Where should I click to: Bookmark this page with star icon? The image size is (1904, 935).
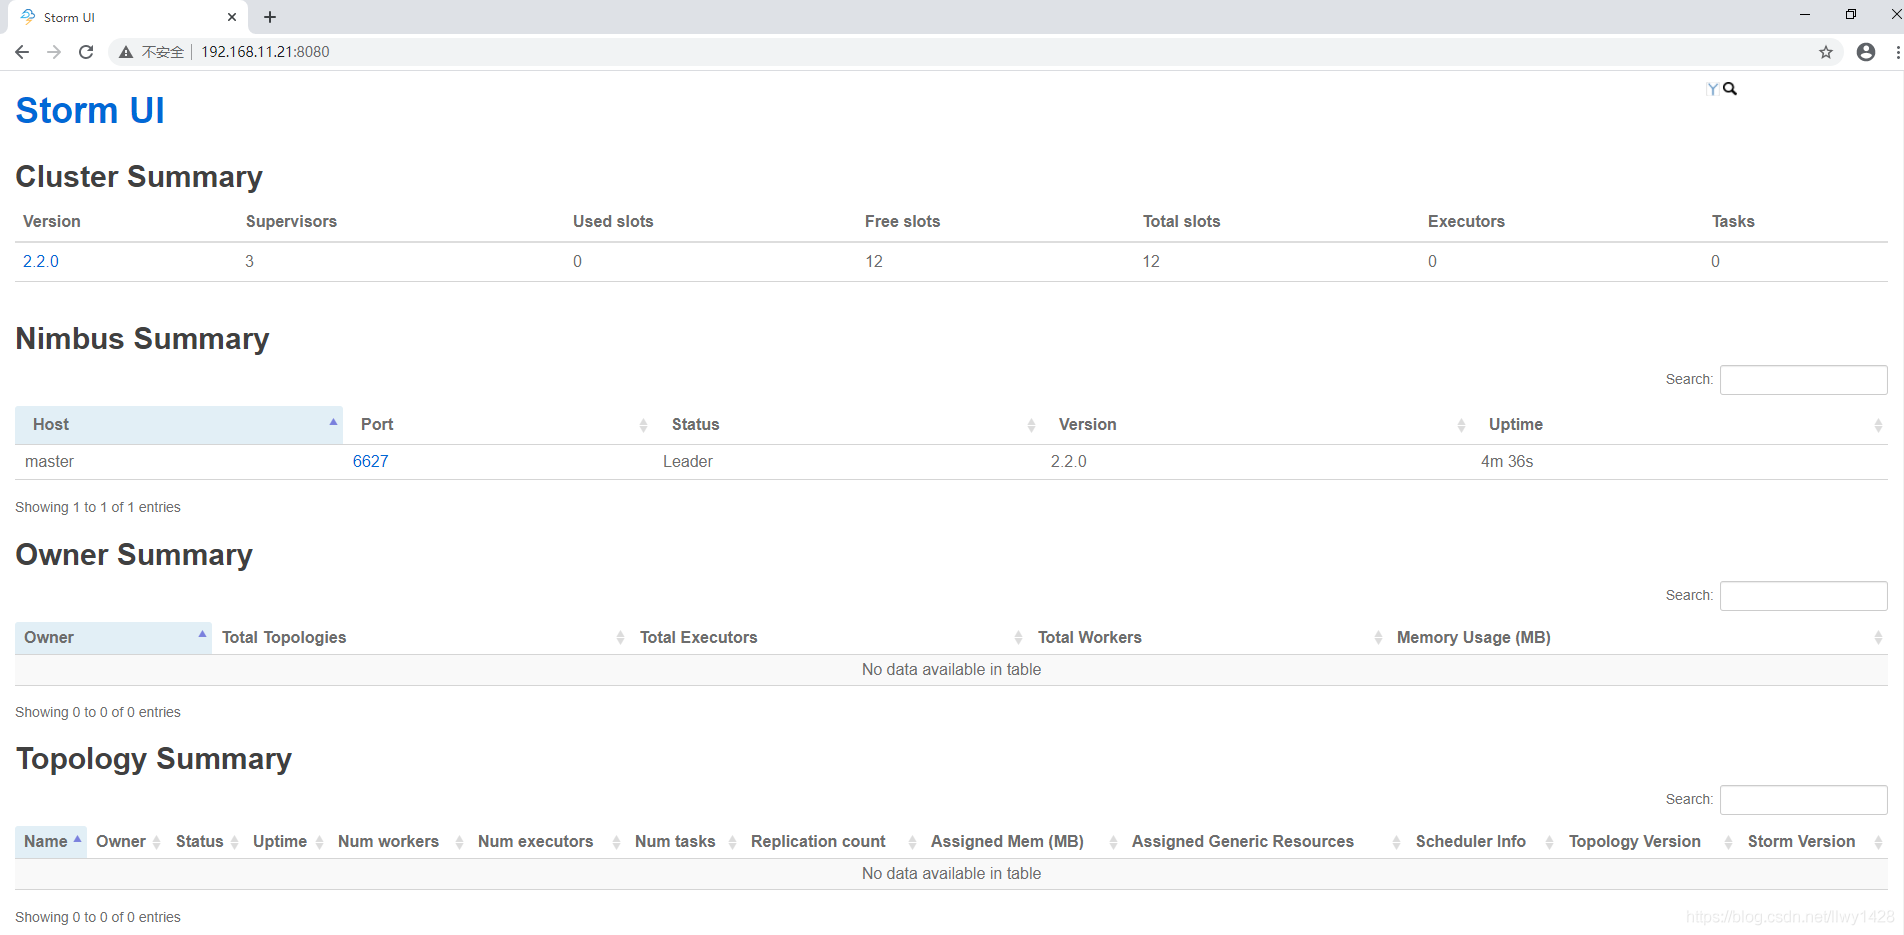(1826, 52)
